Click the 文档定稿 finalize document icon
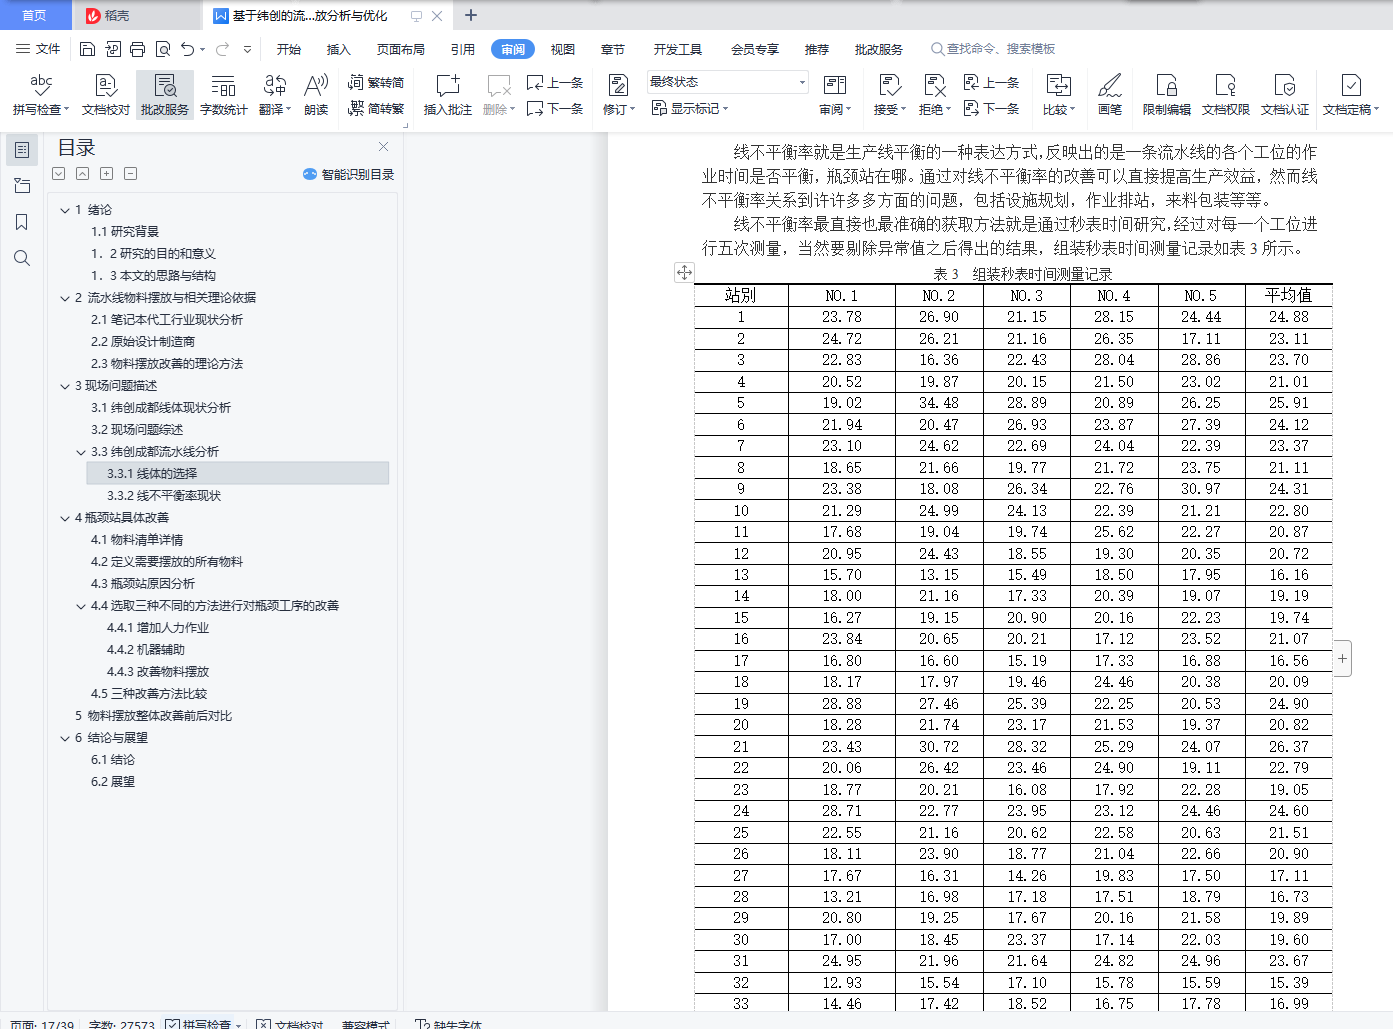Viewport: 1393px width, 1029px height. tap(1351, 85)
